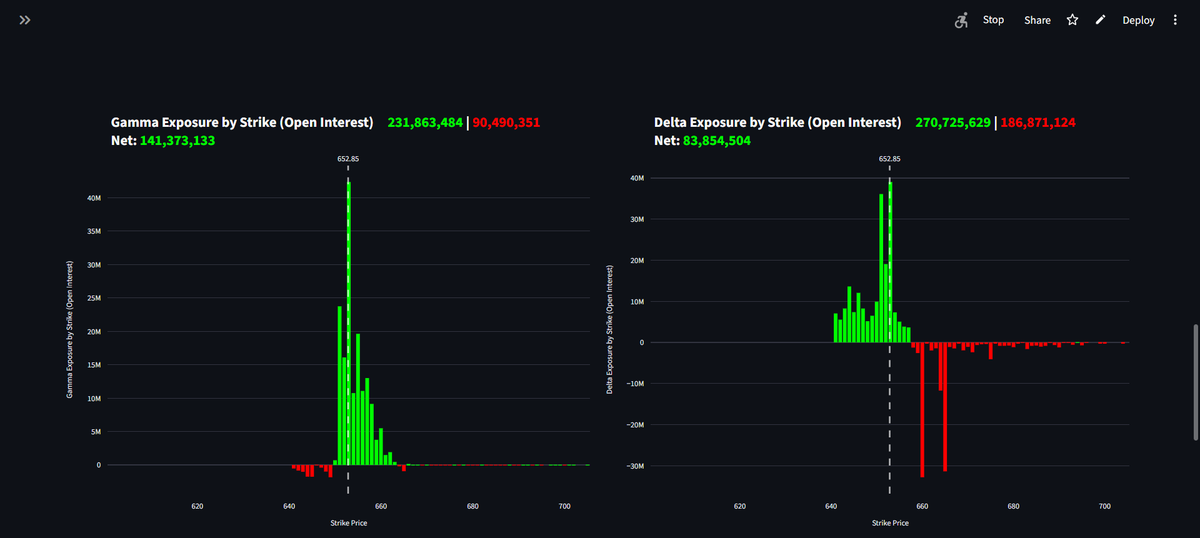Click the Deploy button
Image resolution: width=1200 pixels, height=538 pixels.
click(x=1138, y=20)
